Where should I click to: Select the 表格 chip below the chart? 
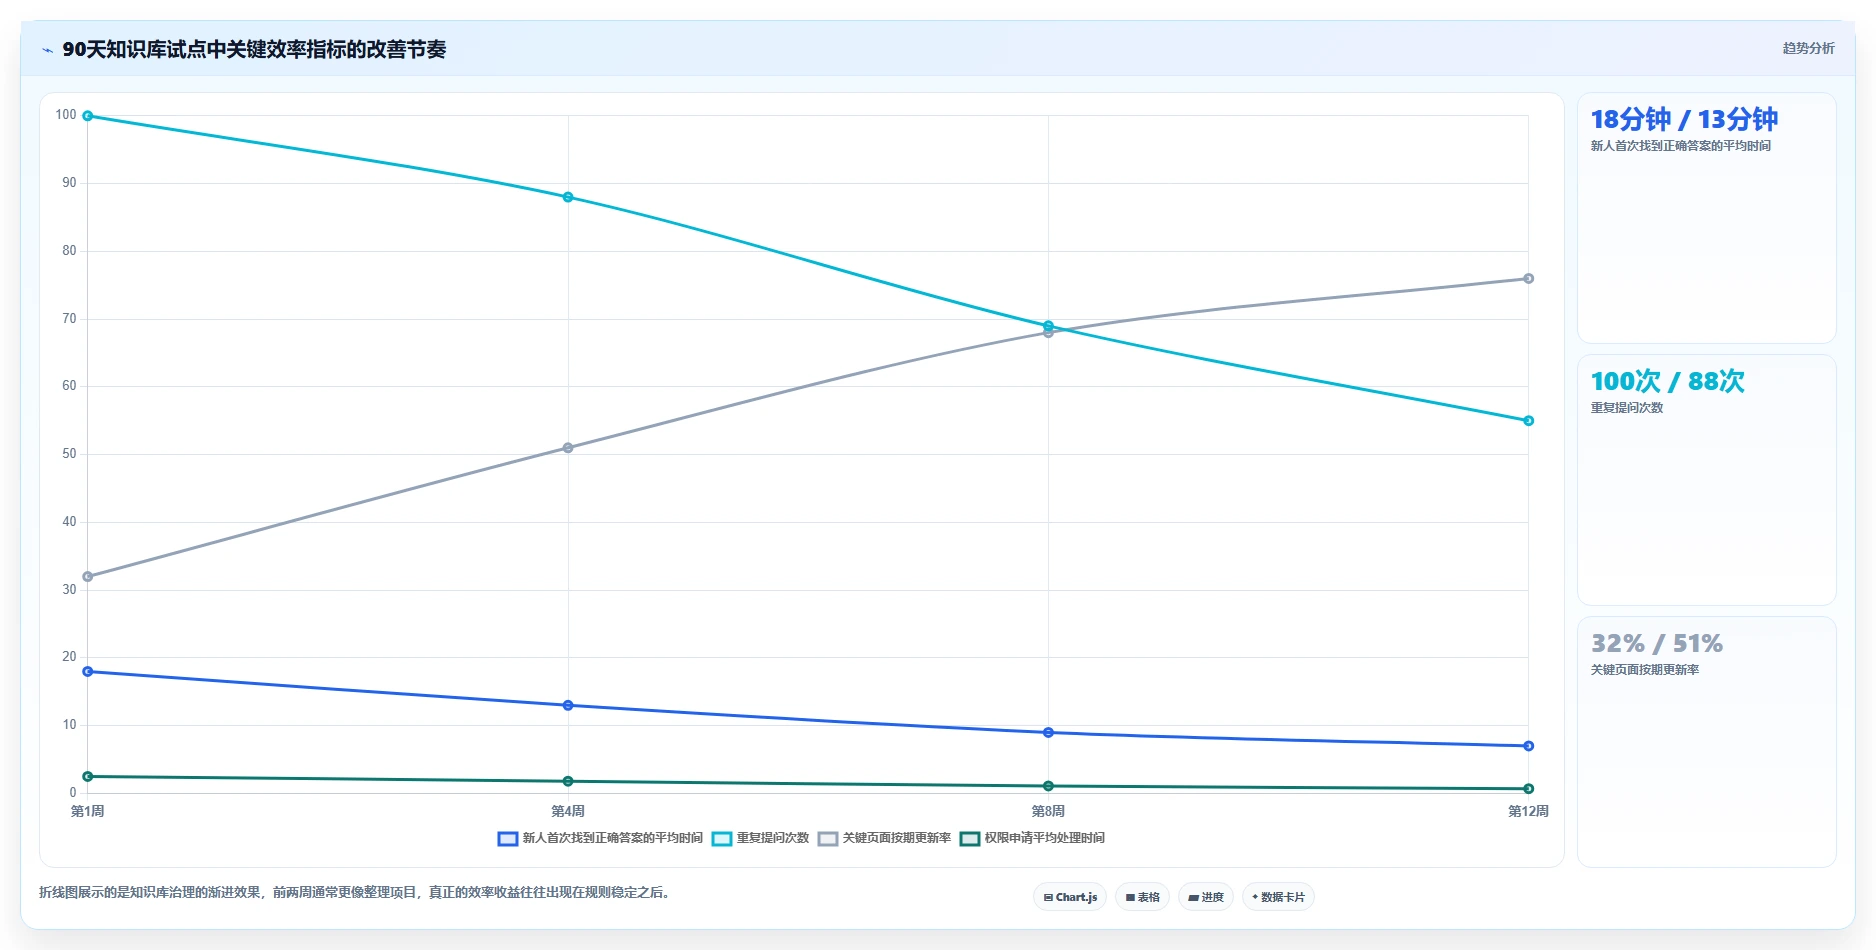click(1142, 897)
